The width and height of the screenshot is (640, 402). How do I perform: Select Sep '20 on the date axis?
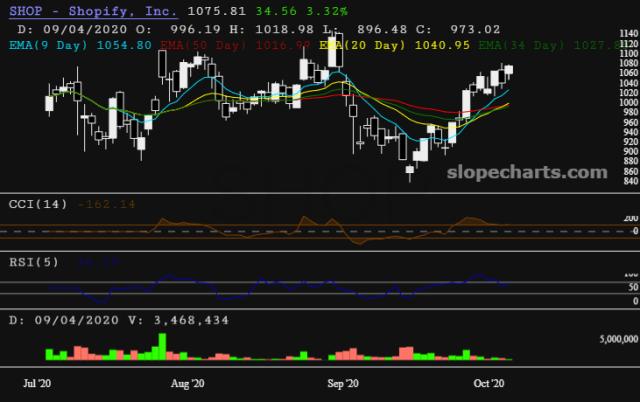pos(343,383)
